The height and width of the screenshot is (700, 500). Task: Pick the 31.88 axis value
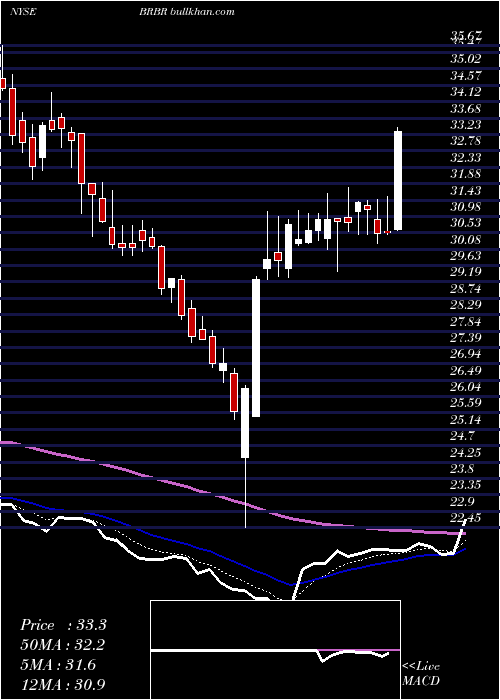(465, 174)
